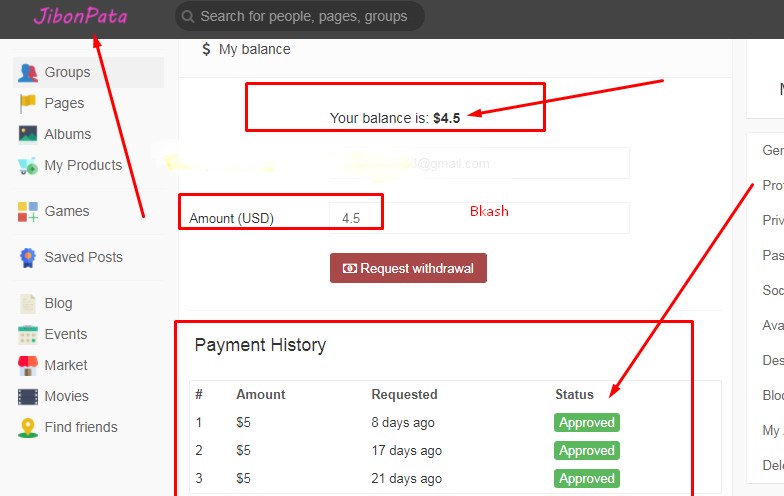Click the Find friends location icon

point(28,427)
